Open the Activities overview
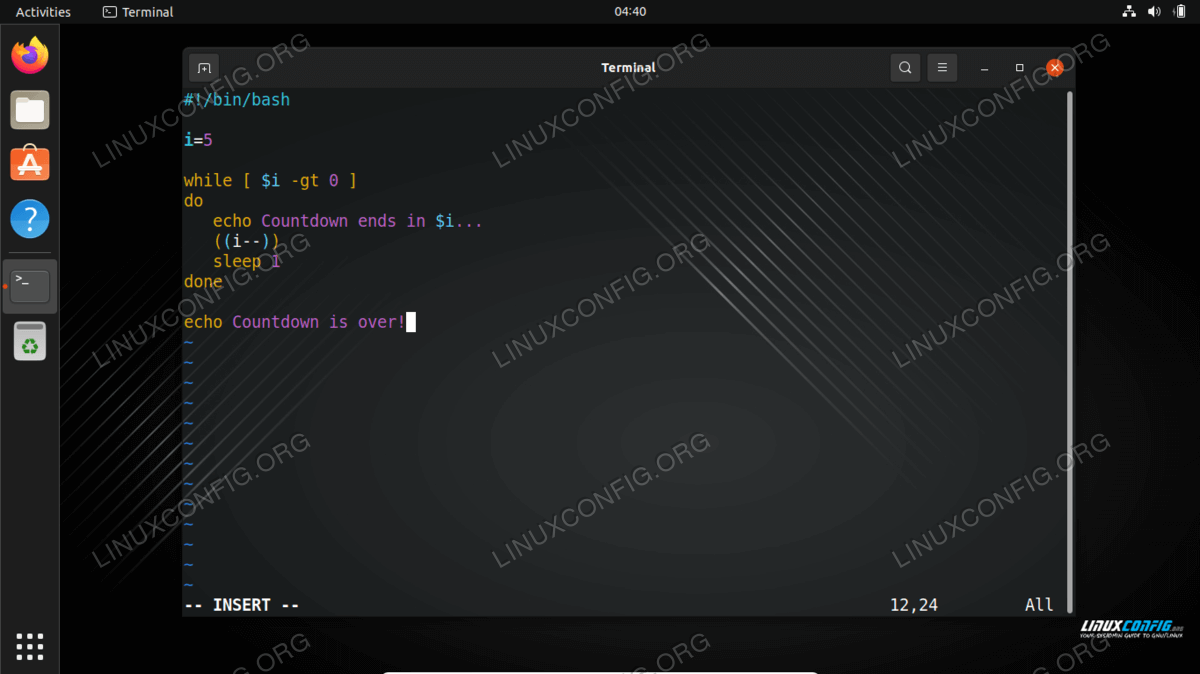 (x=43, y=12)
